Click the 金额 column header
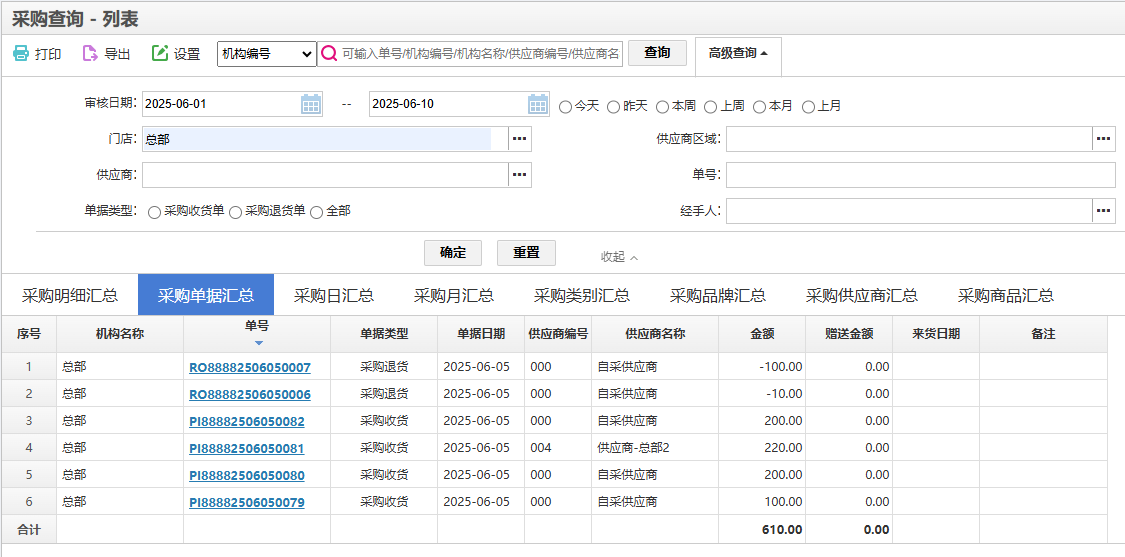Viewport: 1125px width, 557px height. (762, 334)
